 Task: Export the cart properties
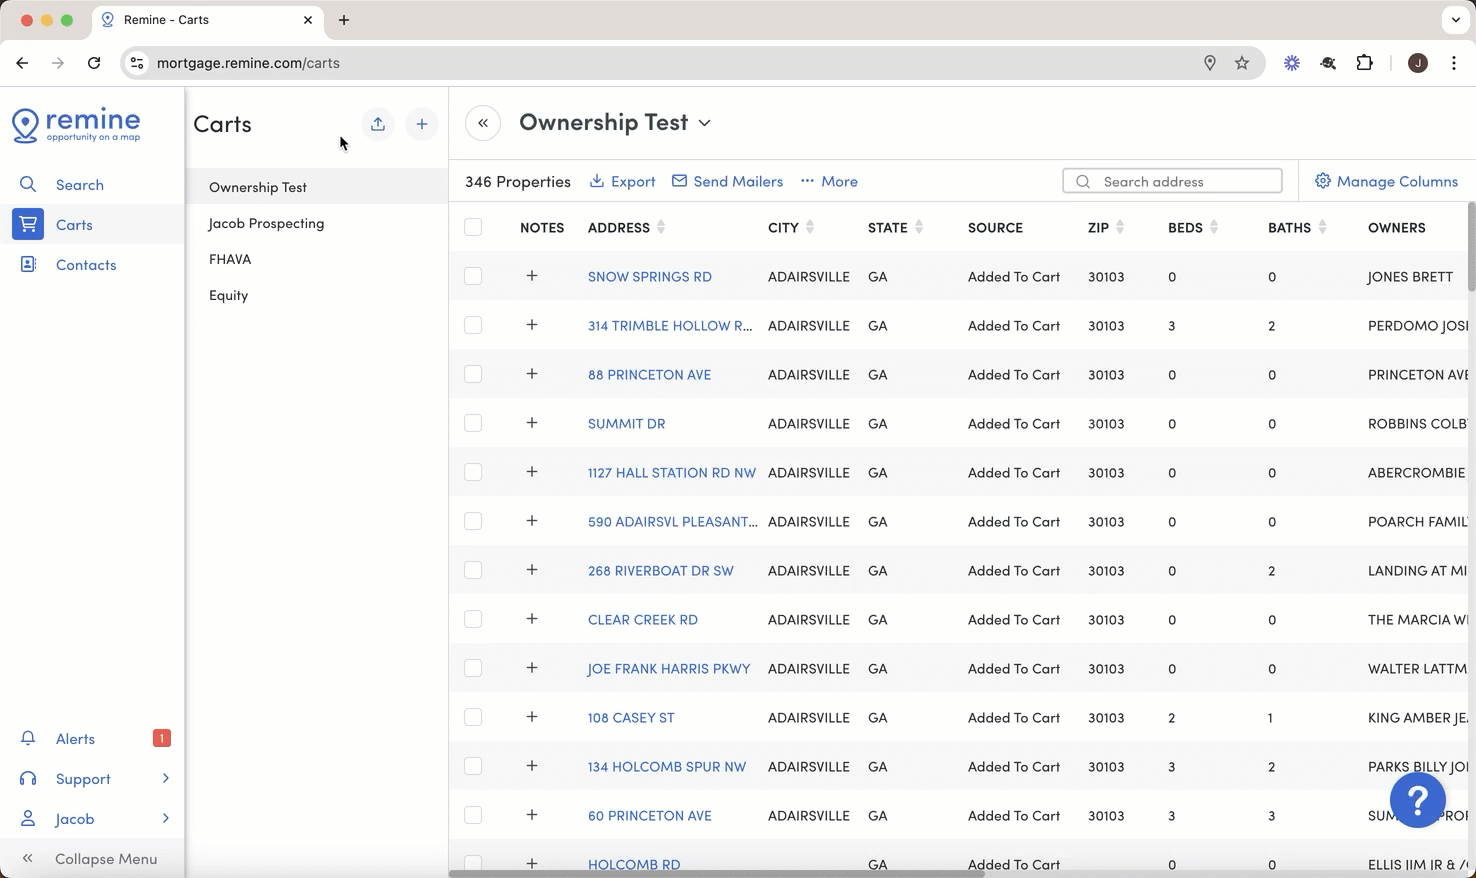[622, 181]
